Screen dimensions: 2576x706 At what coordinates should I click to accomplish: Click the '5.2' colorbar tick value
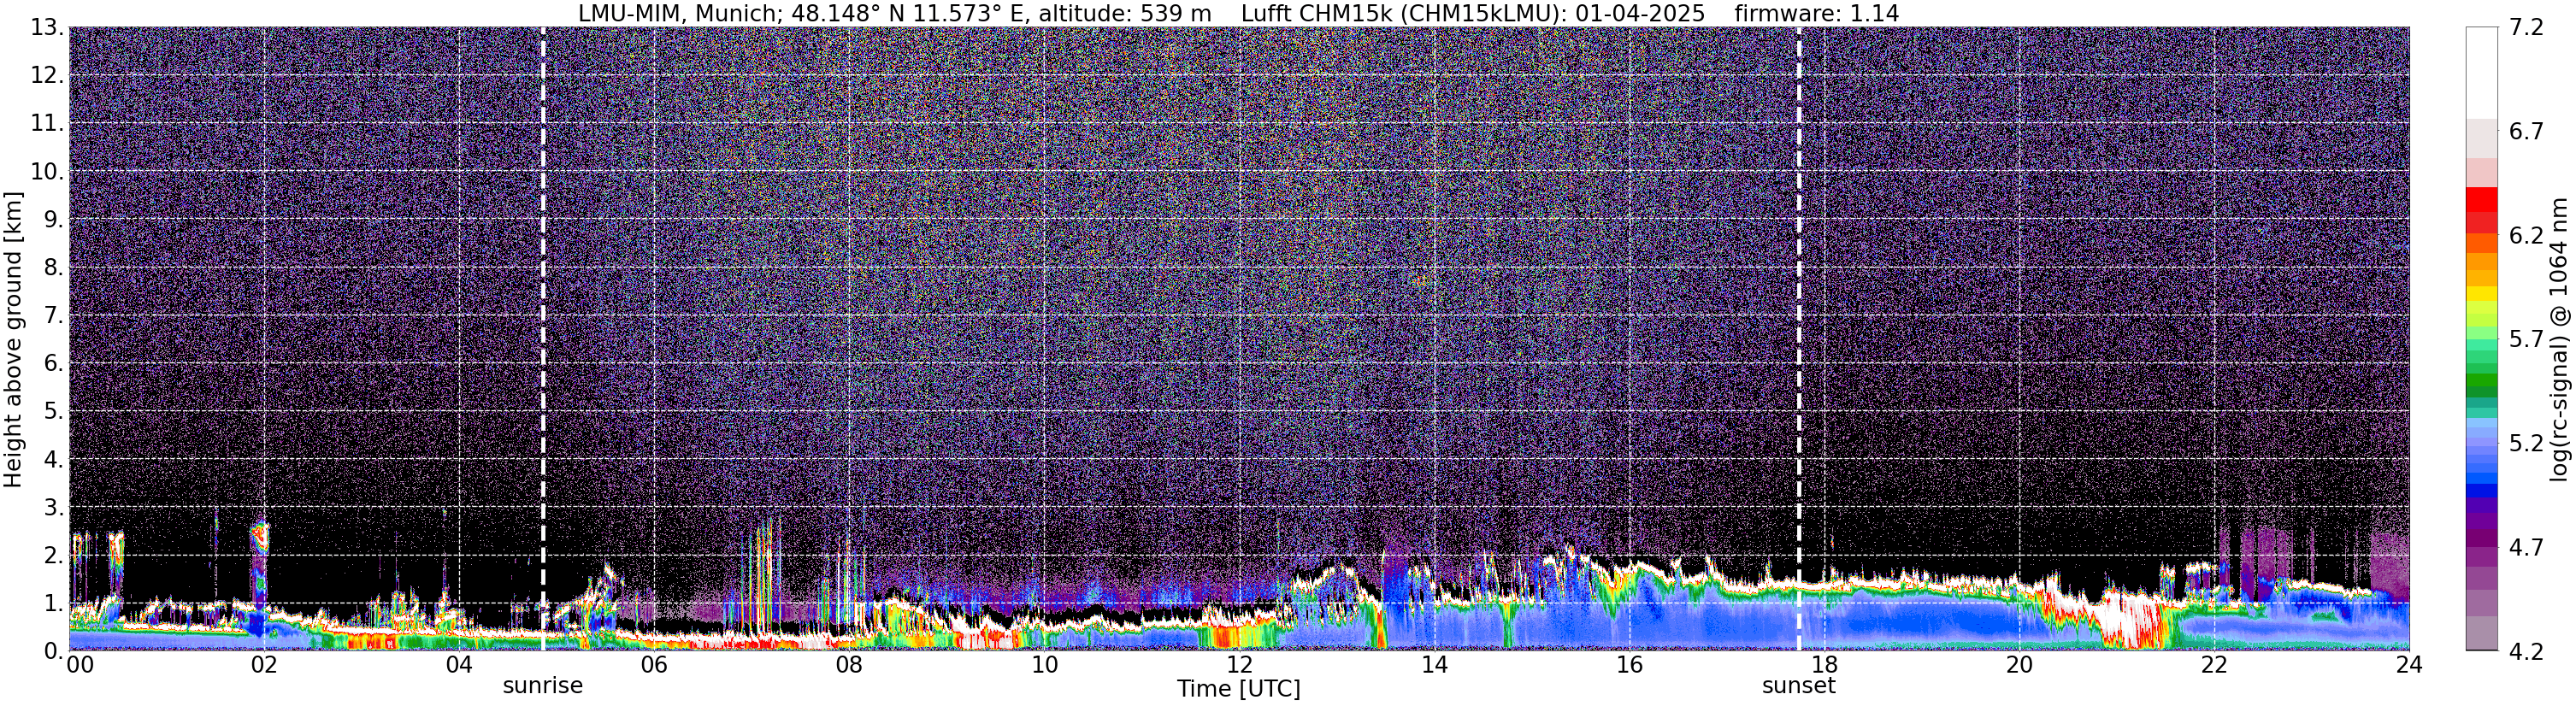2526,444
